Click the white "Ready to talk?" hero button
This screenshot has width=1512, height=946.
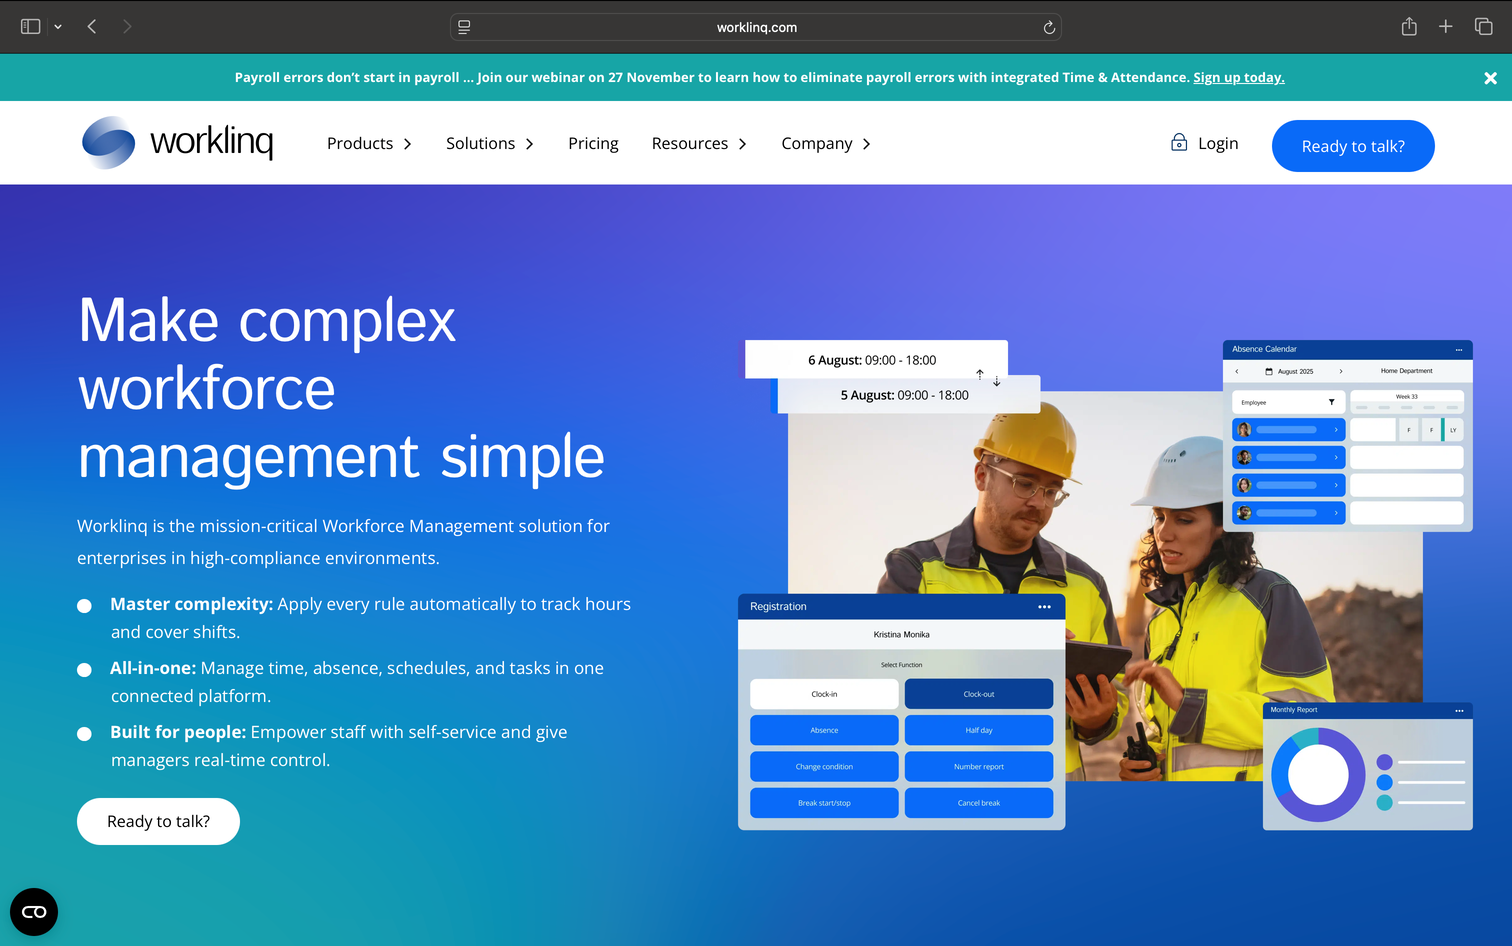[158, 821]
